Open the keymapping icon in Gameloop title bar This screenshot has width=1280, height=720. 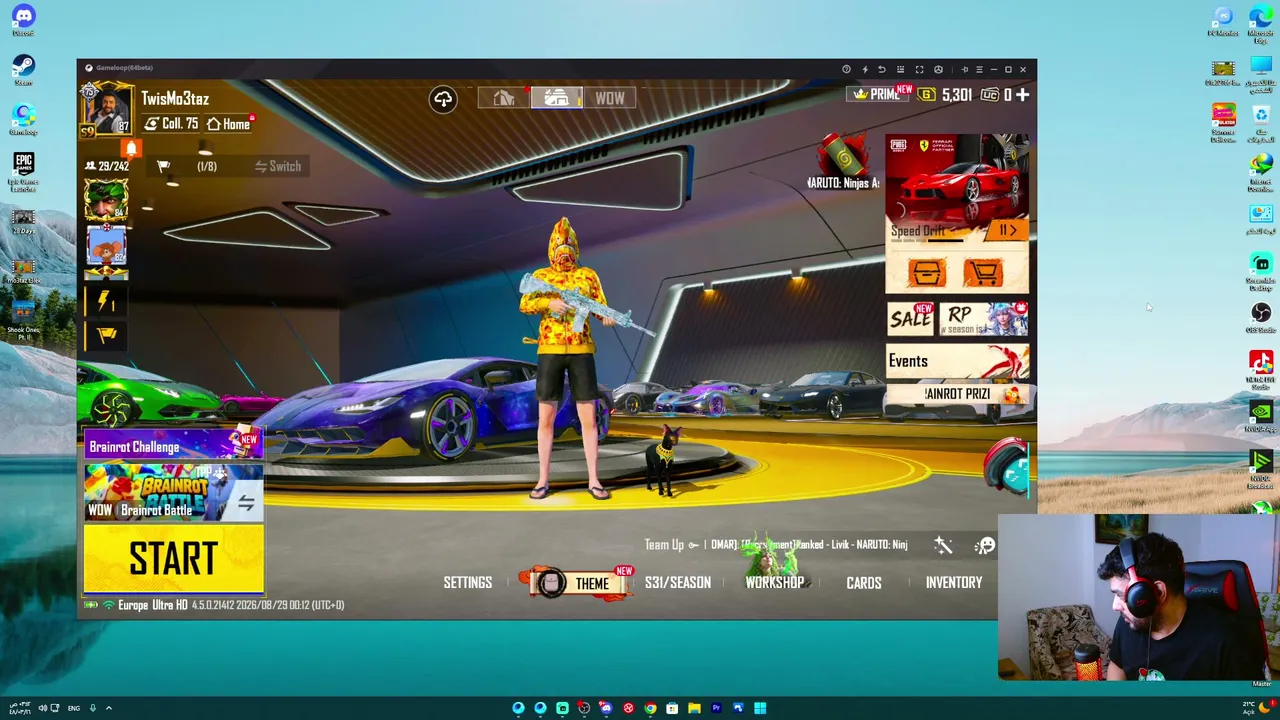900,69
